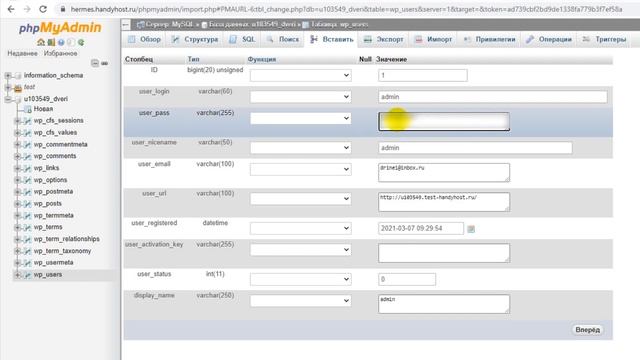Open the wp_terms table link
This screenshot has width=640, height=360.
click(x=48, y=227)
